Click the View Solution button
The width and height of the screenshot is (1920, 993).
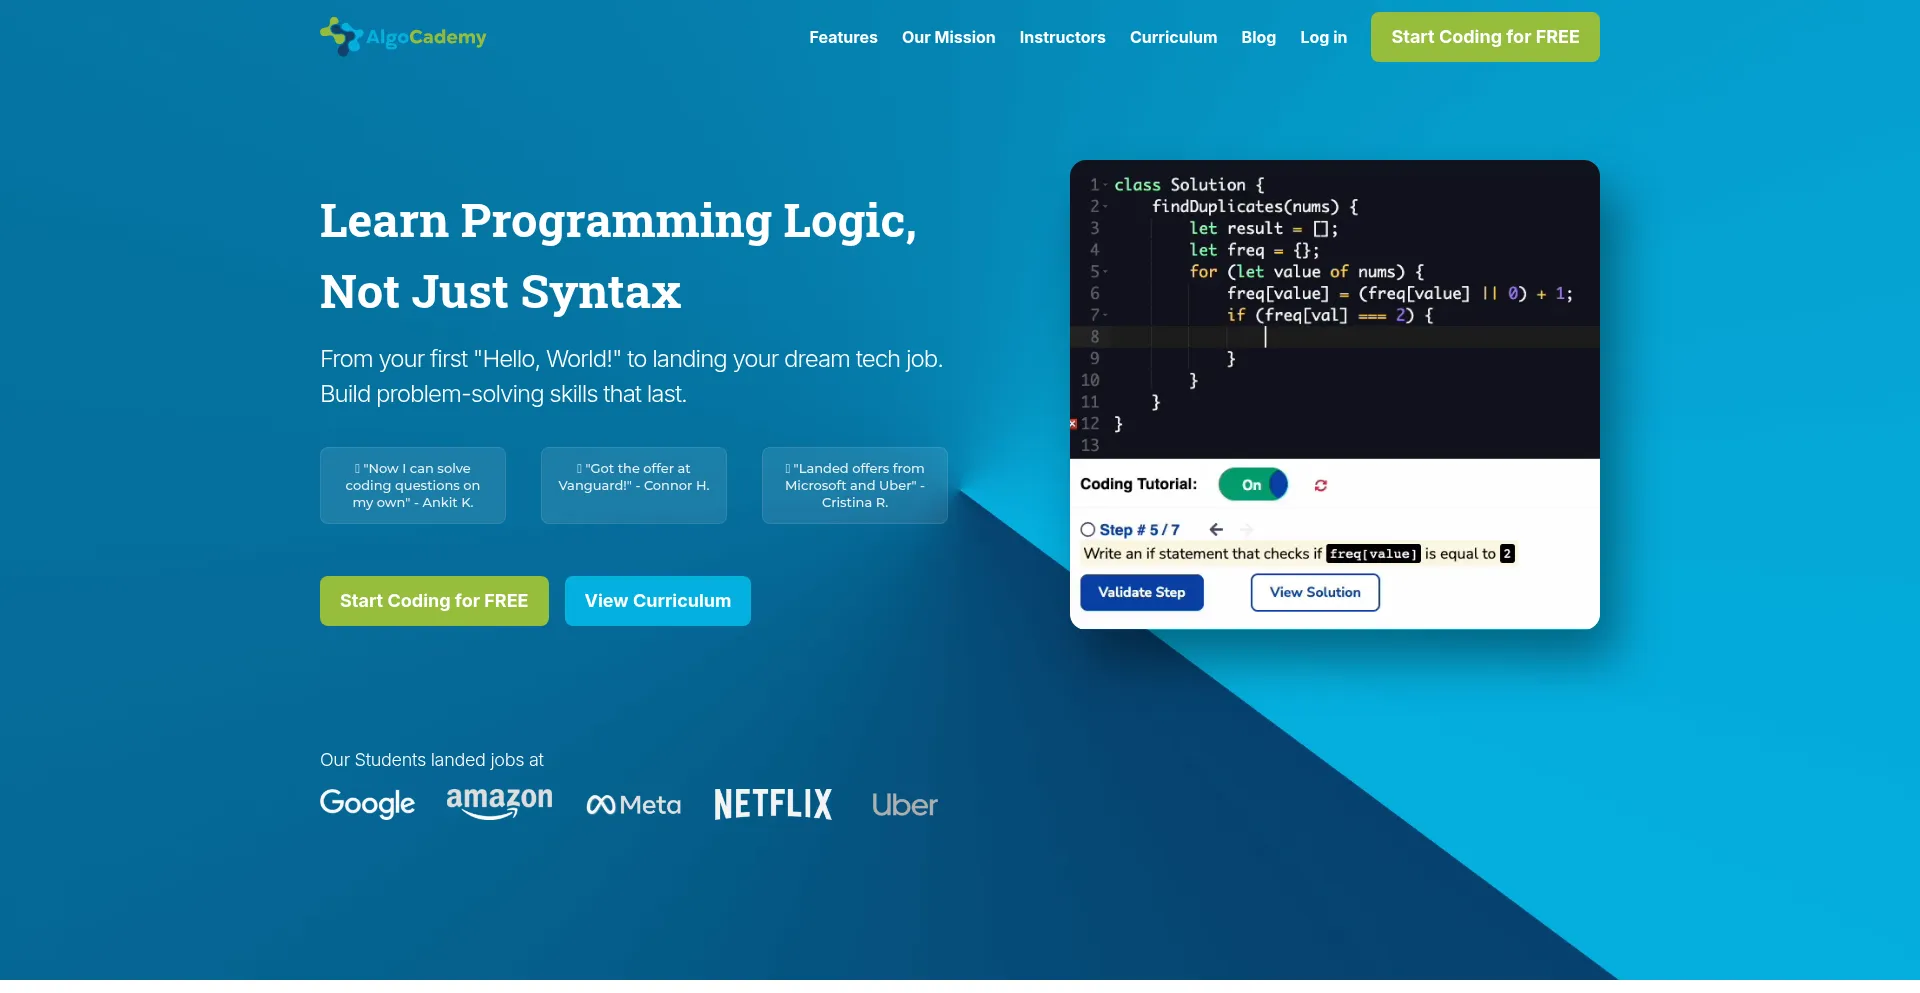(1314, 593)
